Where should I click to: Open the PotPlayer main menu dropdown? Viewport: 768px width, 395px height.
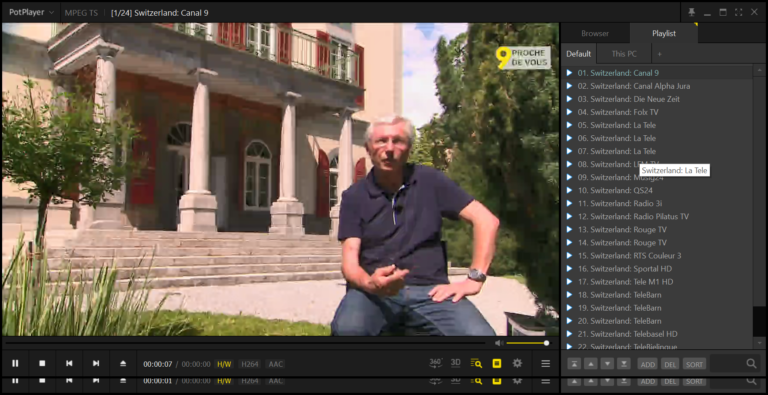(x=31, y=12)
